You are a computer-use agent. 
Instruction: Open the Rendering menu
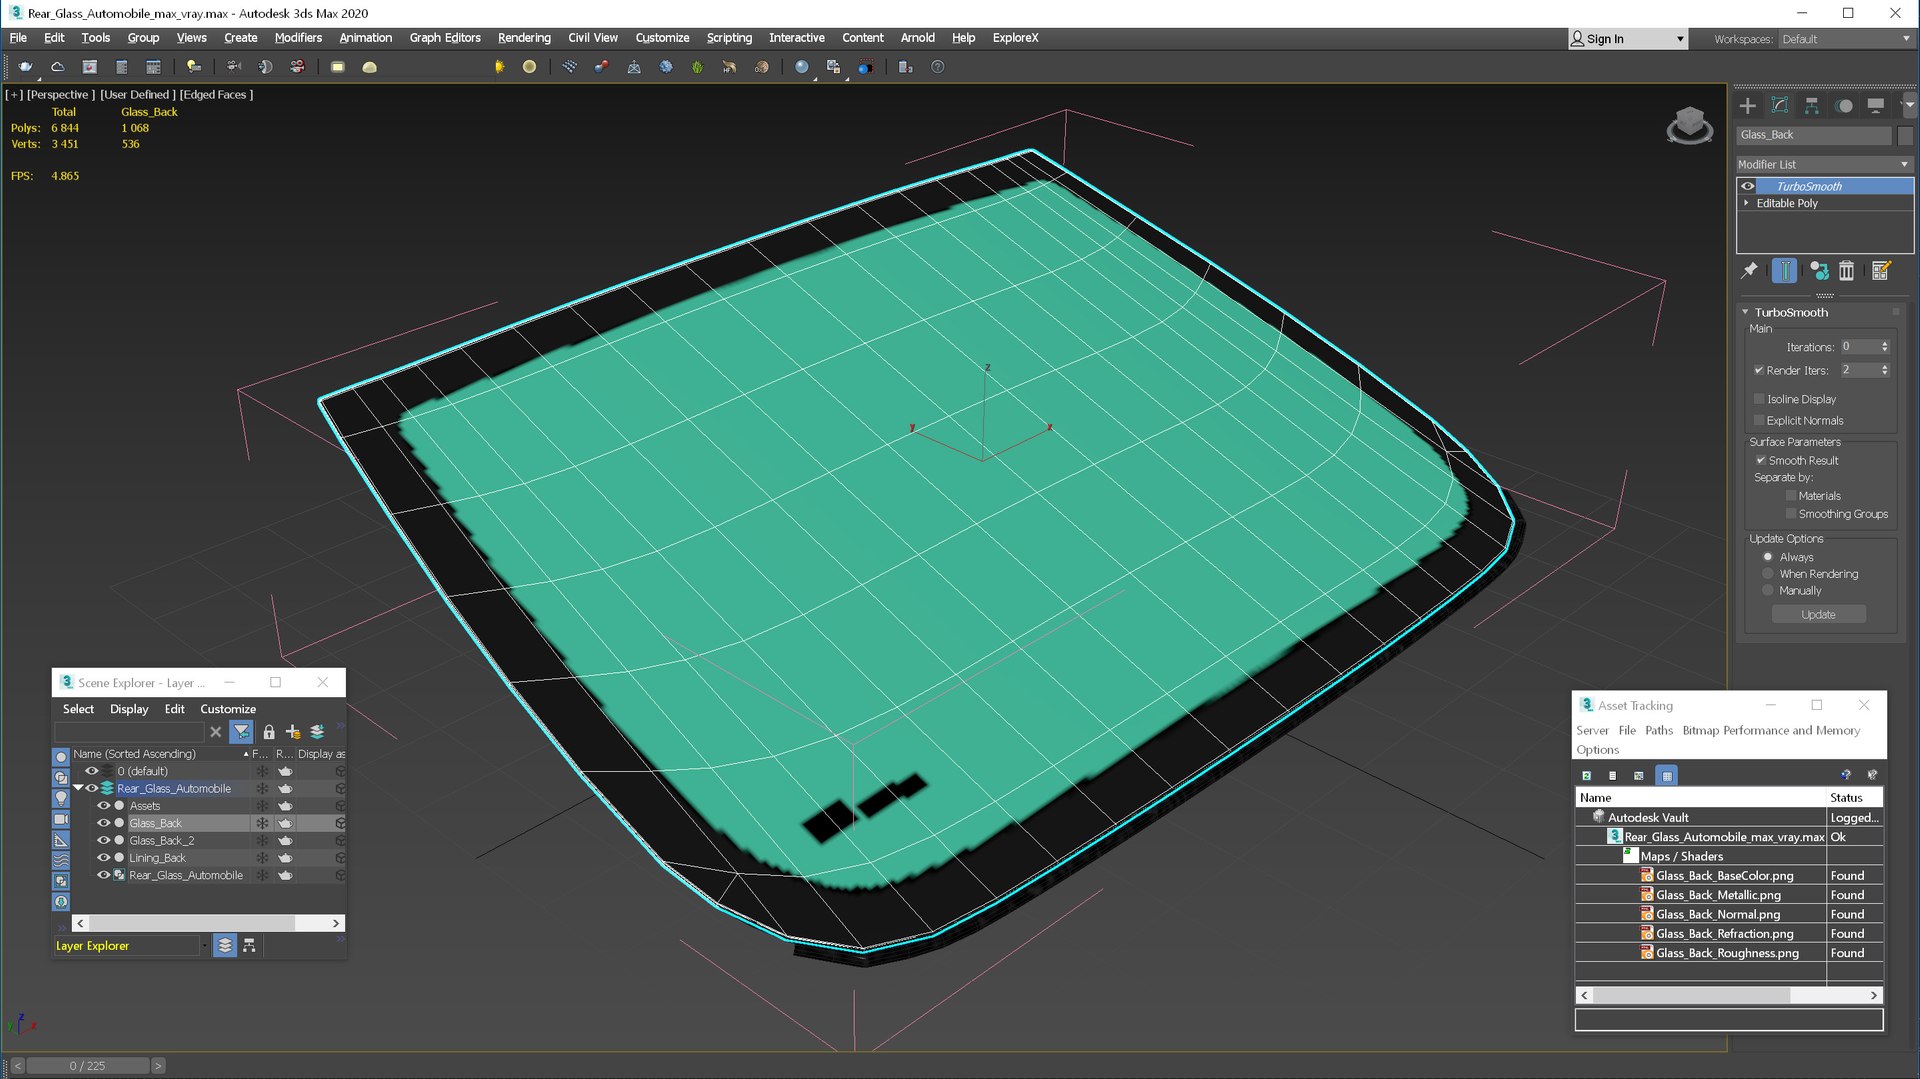(x=524, y=38)
